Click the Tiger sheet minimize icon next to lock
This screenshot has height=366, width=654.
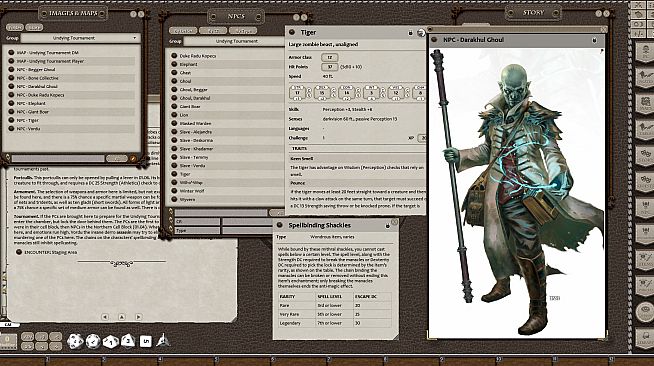click(x=420, y=33)
